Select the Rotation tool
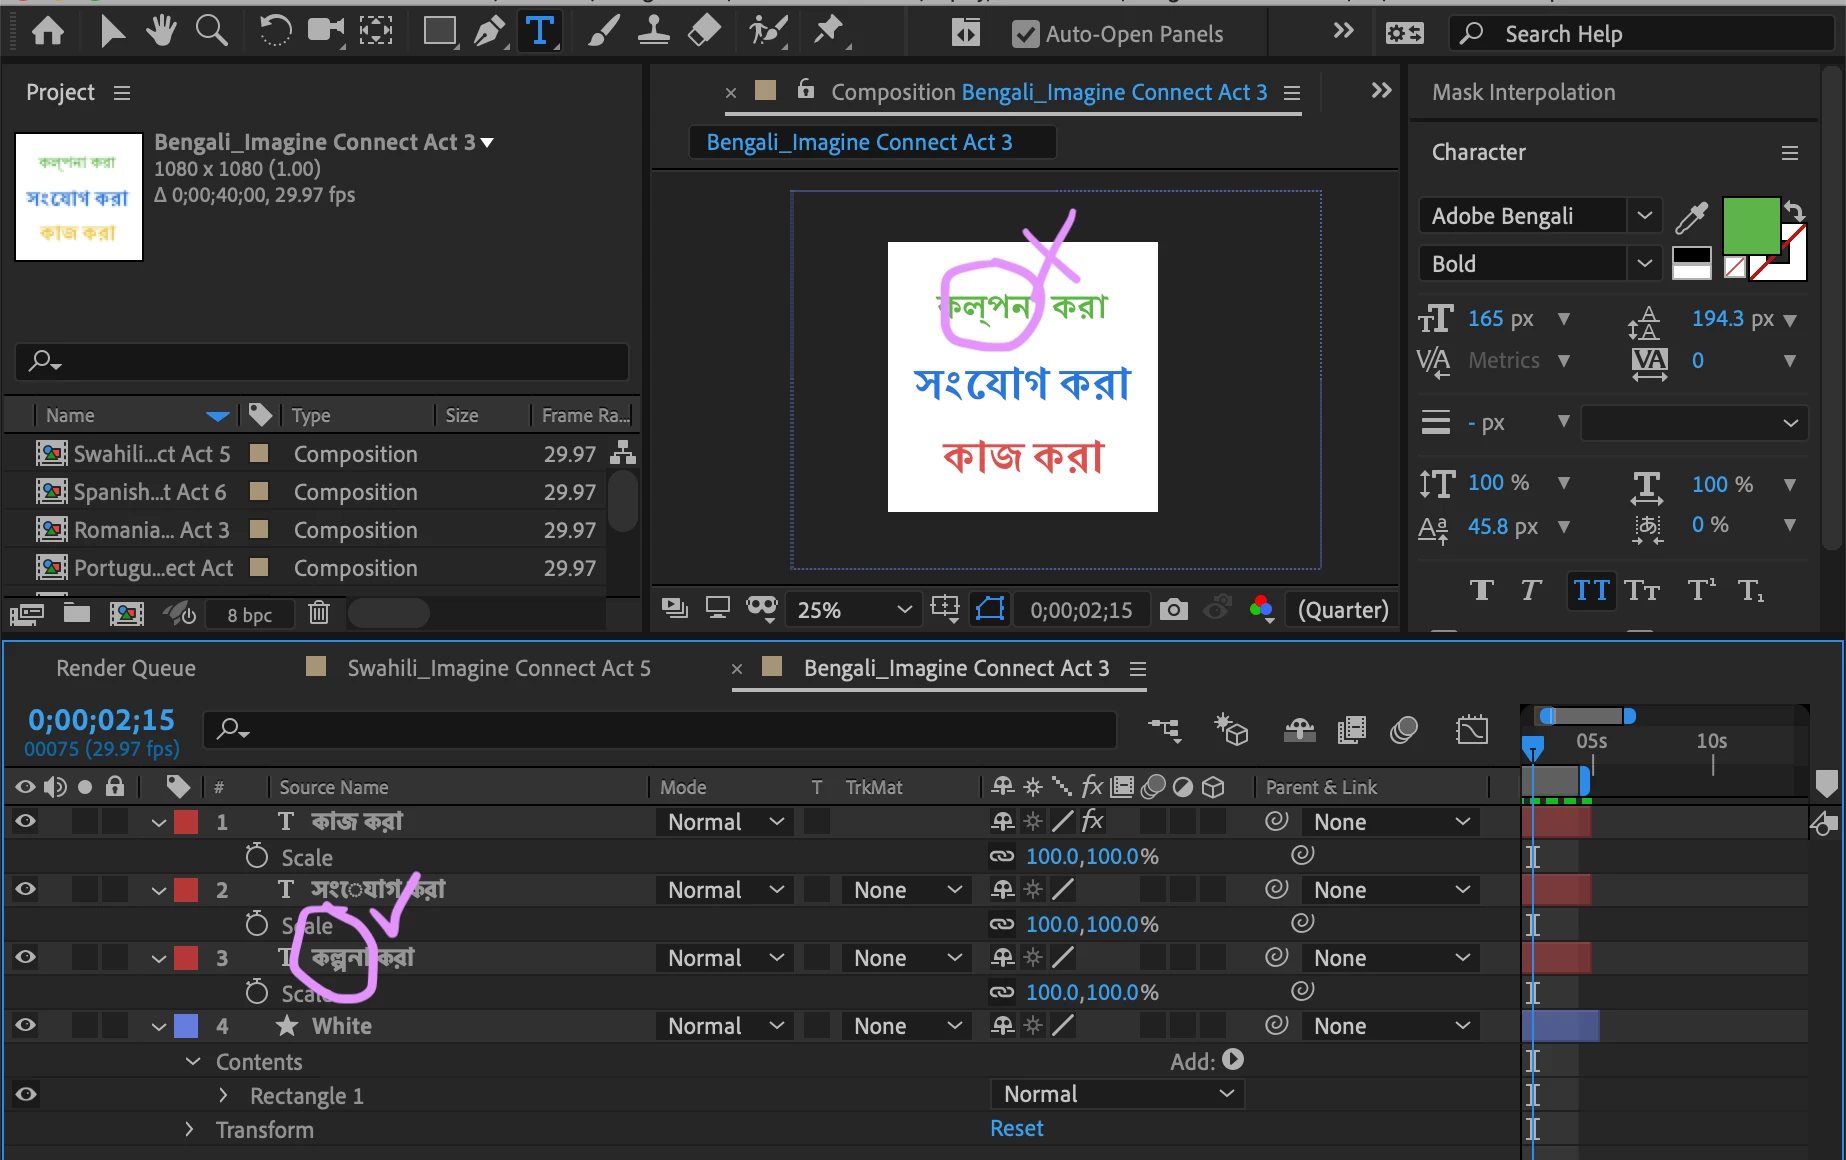 [275, 32]
